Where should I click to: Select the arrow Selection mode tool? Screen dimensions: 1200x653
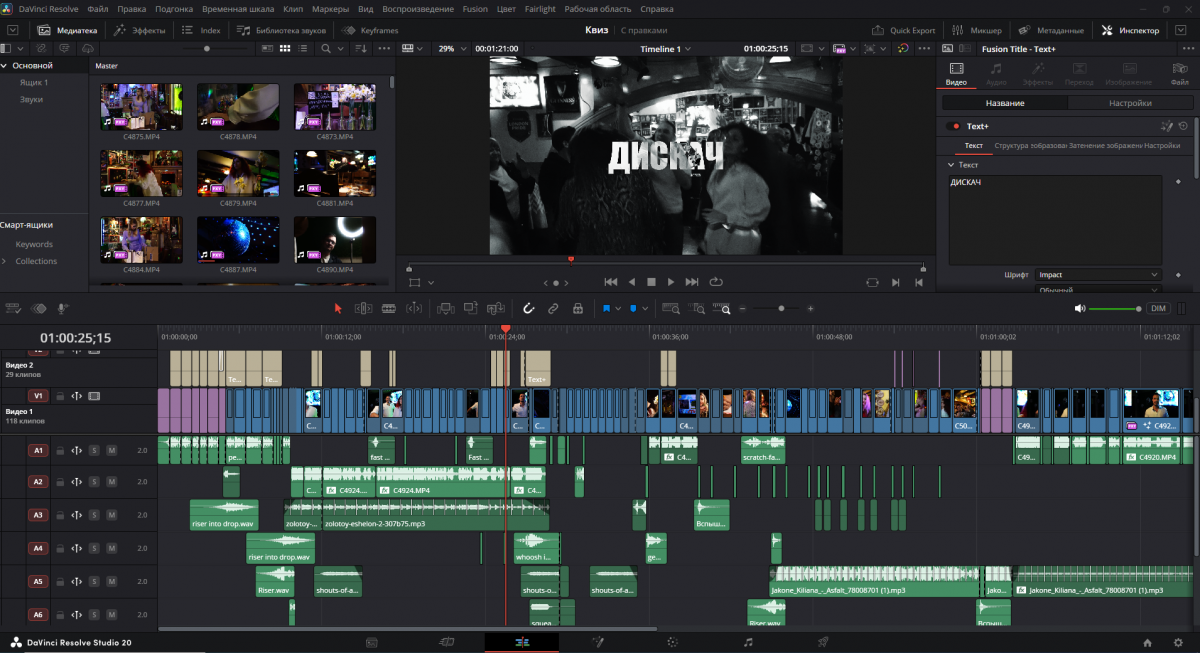click(x=338, y=309)
